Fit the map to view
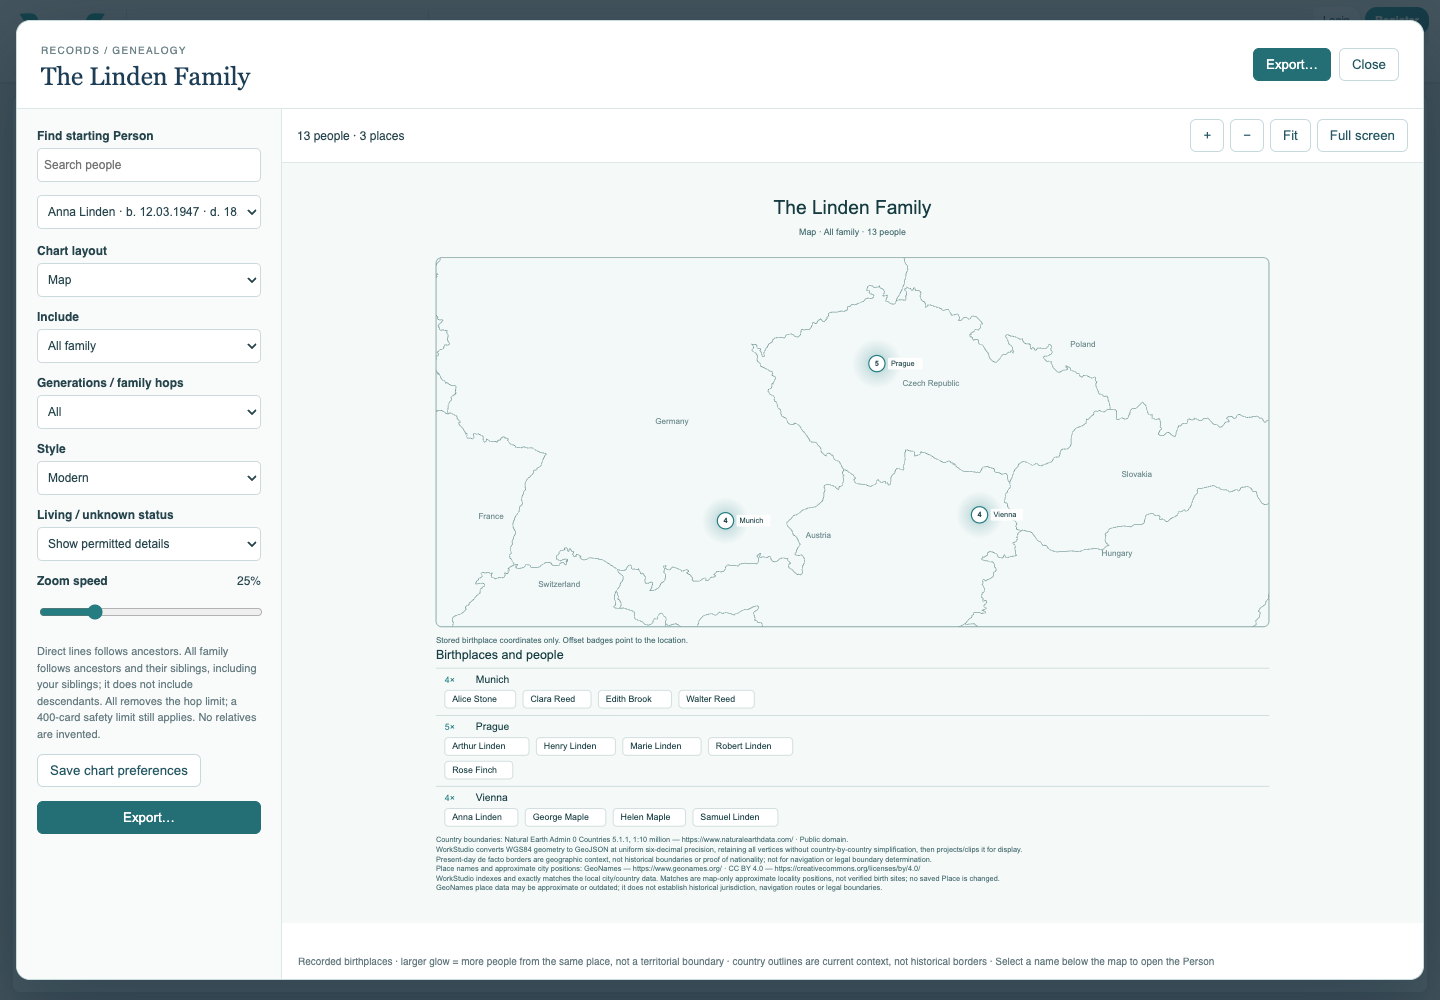This screenshot has height=1000, width=1440. 1290,136
